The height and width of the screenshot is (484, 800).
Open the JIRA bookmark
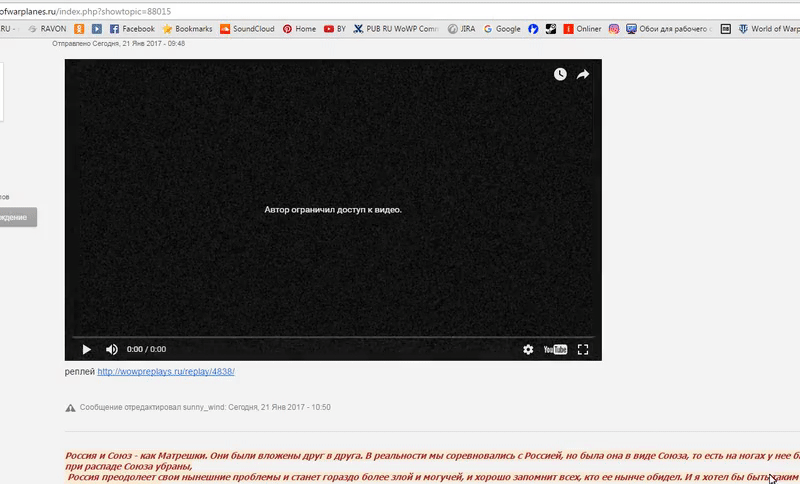[x=461, y=29]
